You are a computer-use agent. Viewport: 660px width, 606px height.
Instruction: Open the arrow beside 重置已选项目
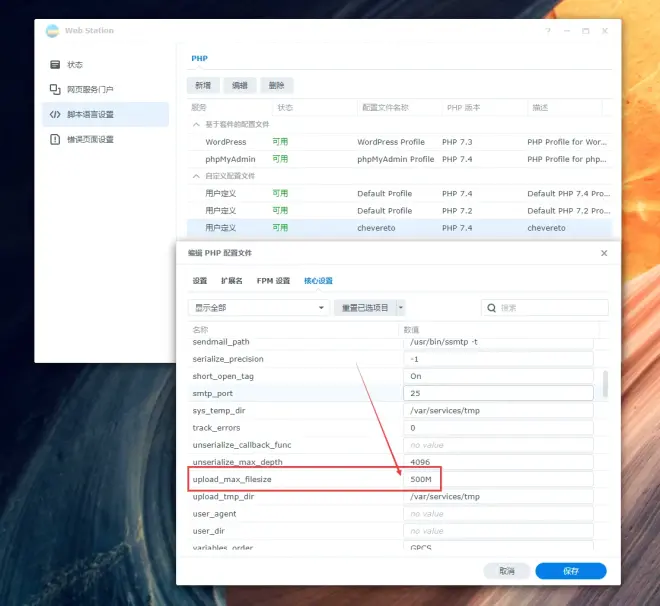[401, 308]
